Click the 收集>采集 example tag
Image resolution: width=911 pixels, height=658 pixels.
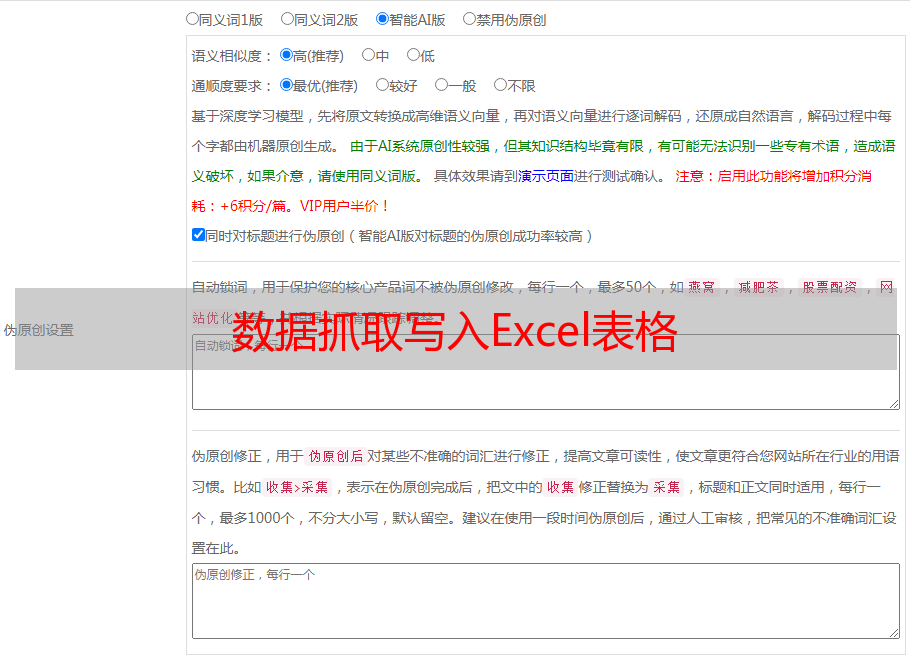click(x=297, y=487)
